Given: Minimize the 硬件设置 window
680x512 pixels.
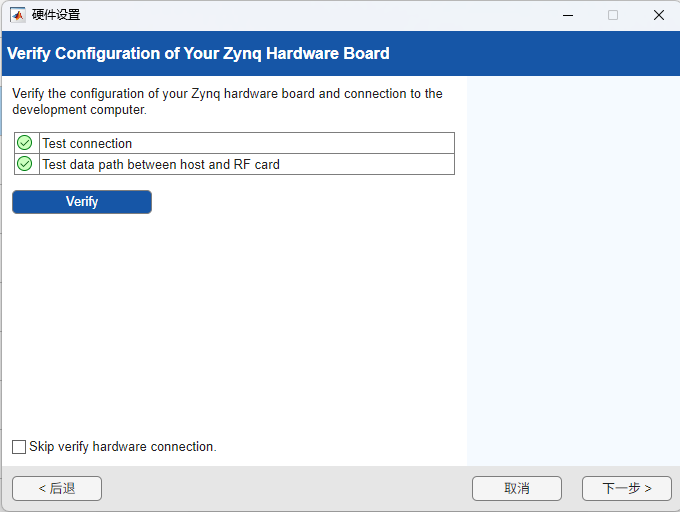Looking at the screenshot, I should [x=568, y=15].
